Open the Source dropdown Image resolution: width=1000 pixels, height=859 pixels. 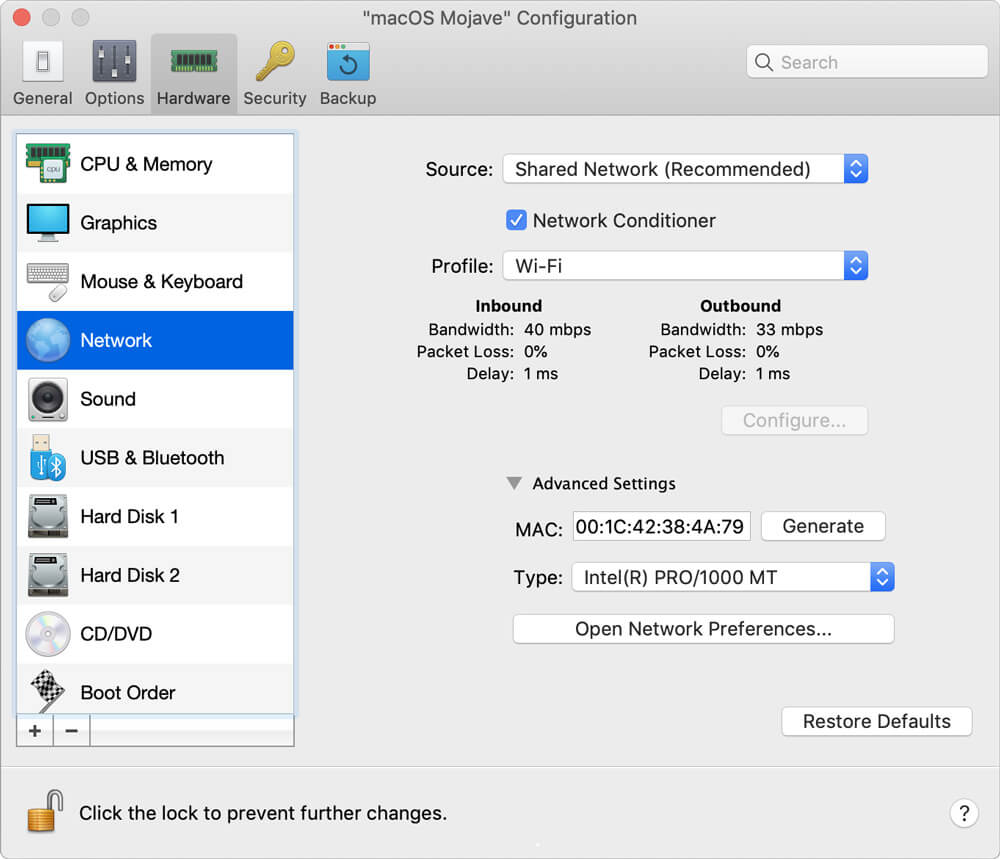[x=855, y=168]
